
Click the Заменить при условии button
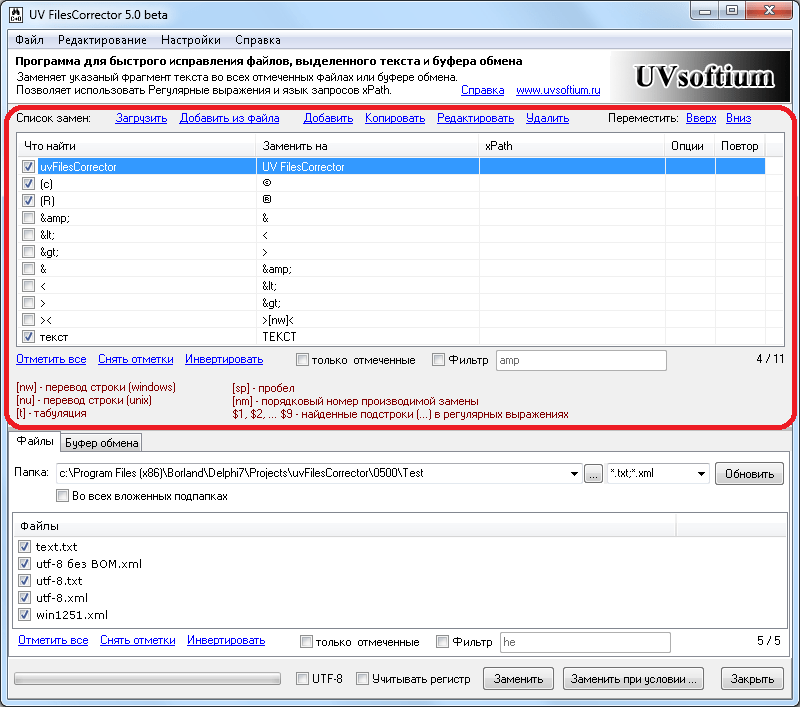click(x=633, y=679)
